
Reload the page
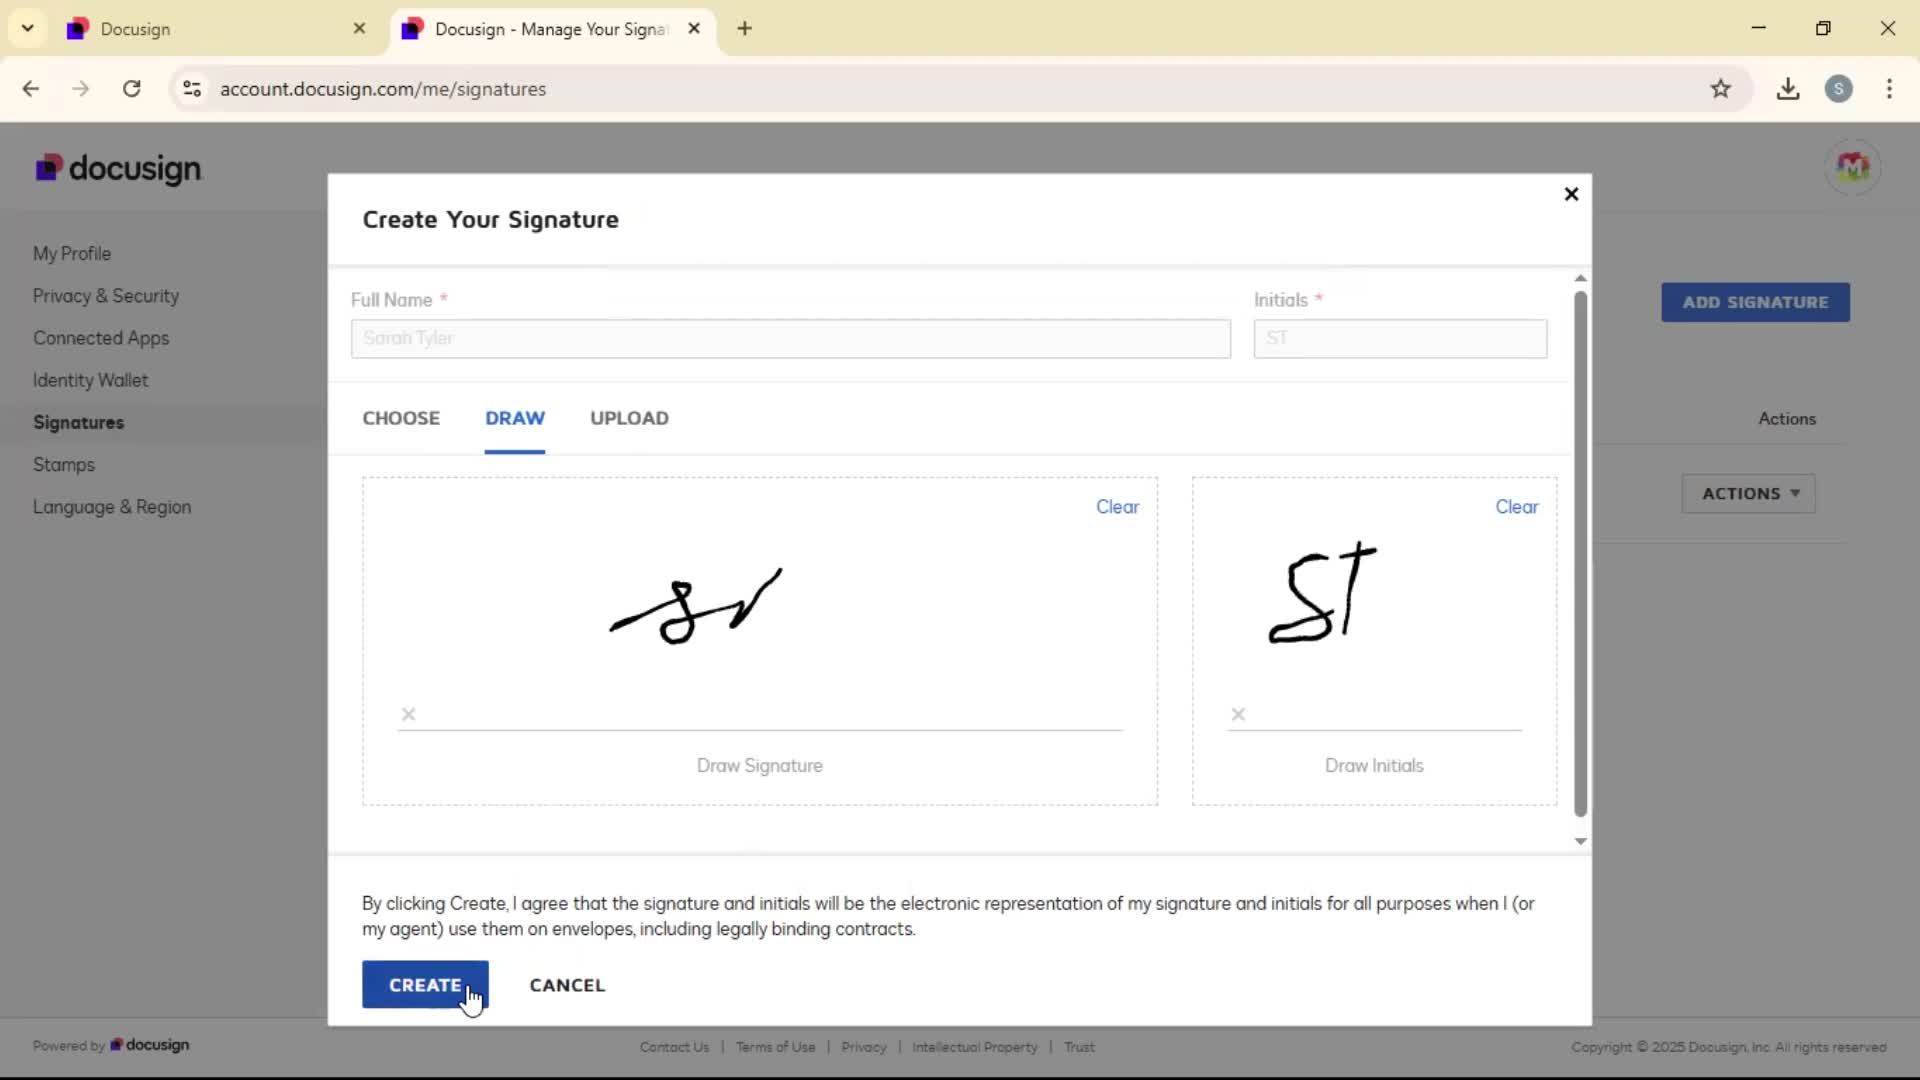pyautogui.click(x=132, y=89)
